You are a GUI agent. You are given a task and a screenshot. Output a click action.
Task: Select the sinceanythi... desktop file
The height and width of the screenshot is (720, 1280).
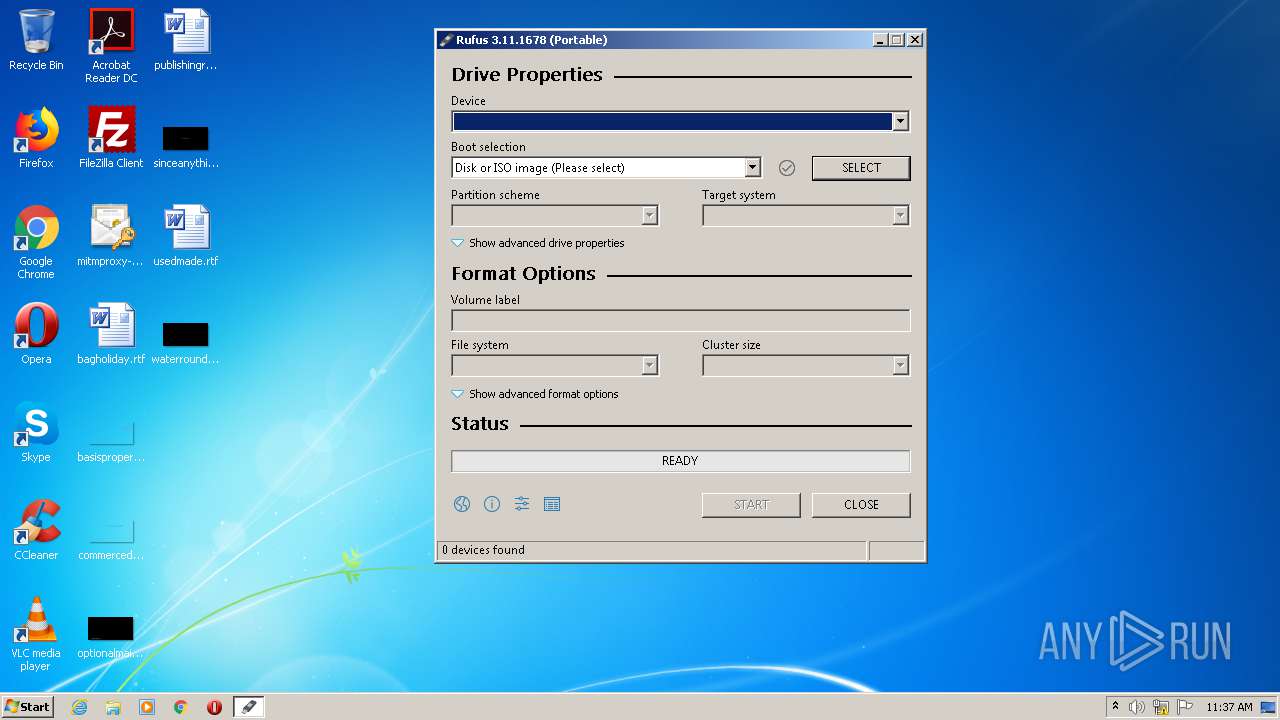[186, 147]
